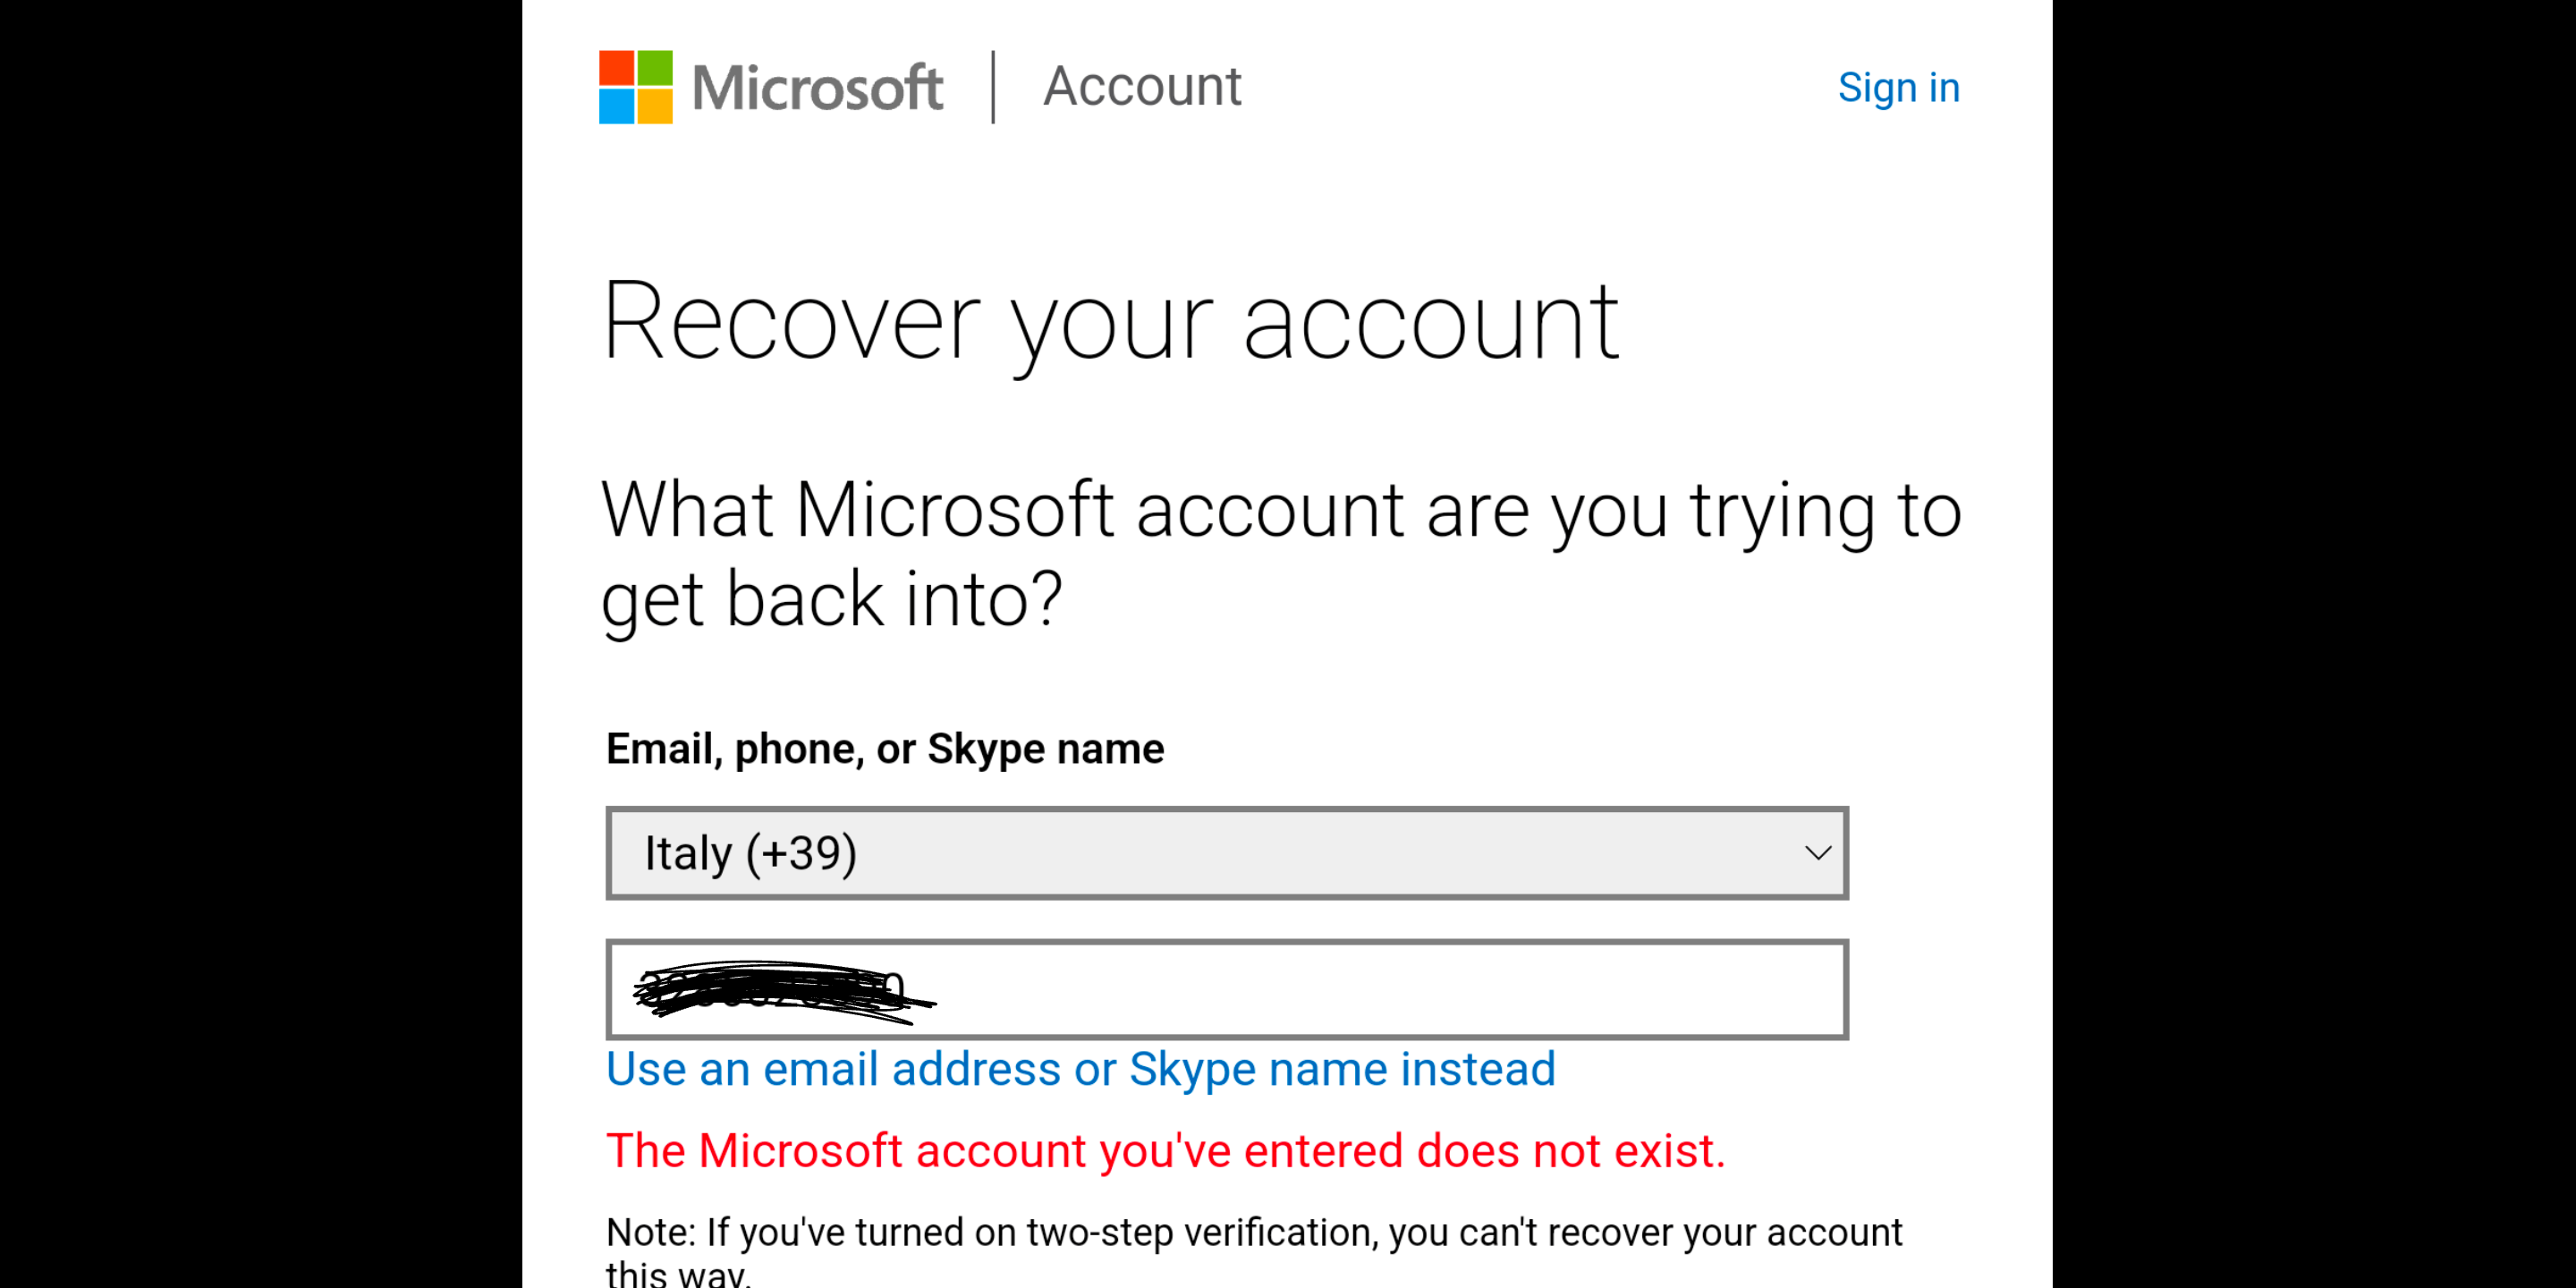This screenshot has width=2576, height=1288.
Task: Click the What Microsoft account question text
Action: tap(1281, 554)
